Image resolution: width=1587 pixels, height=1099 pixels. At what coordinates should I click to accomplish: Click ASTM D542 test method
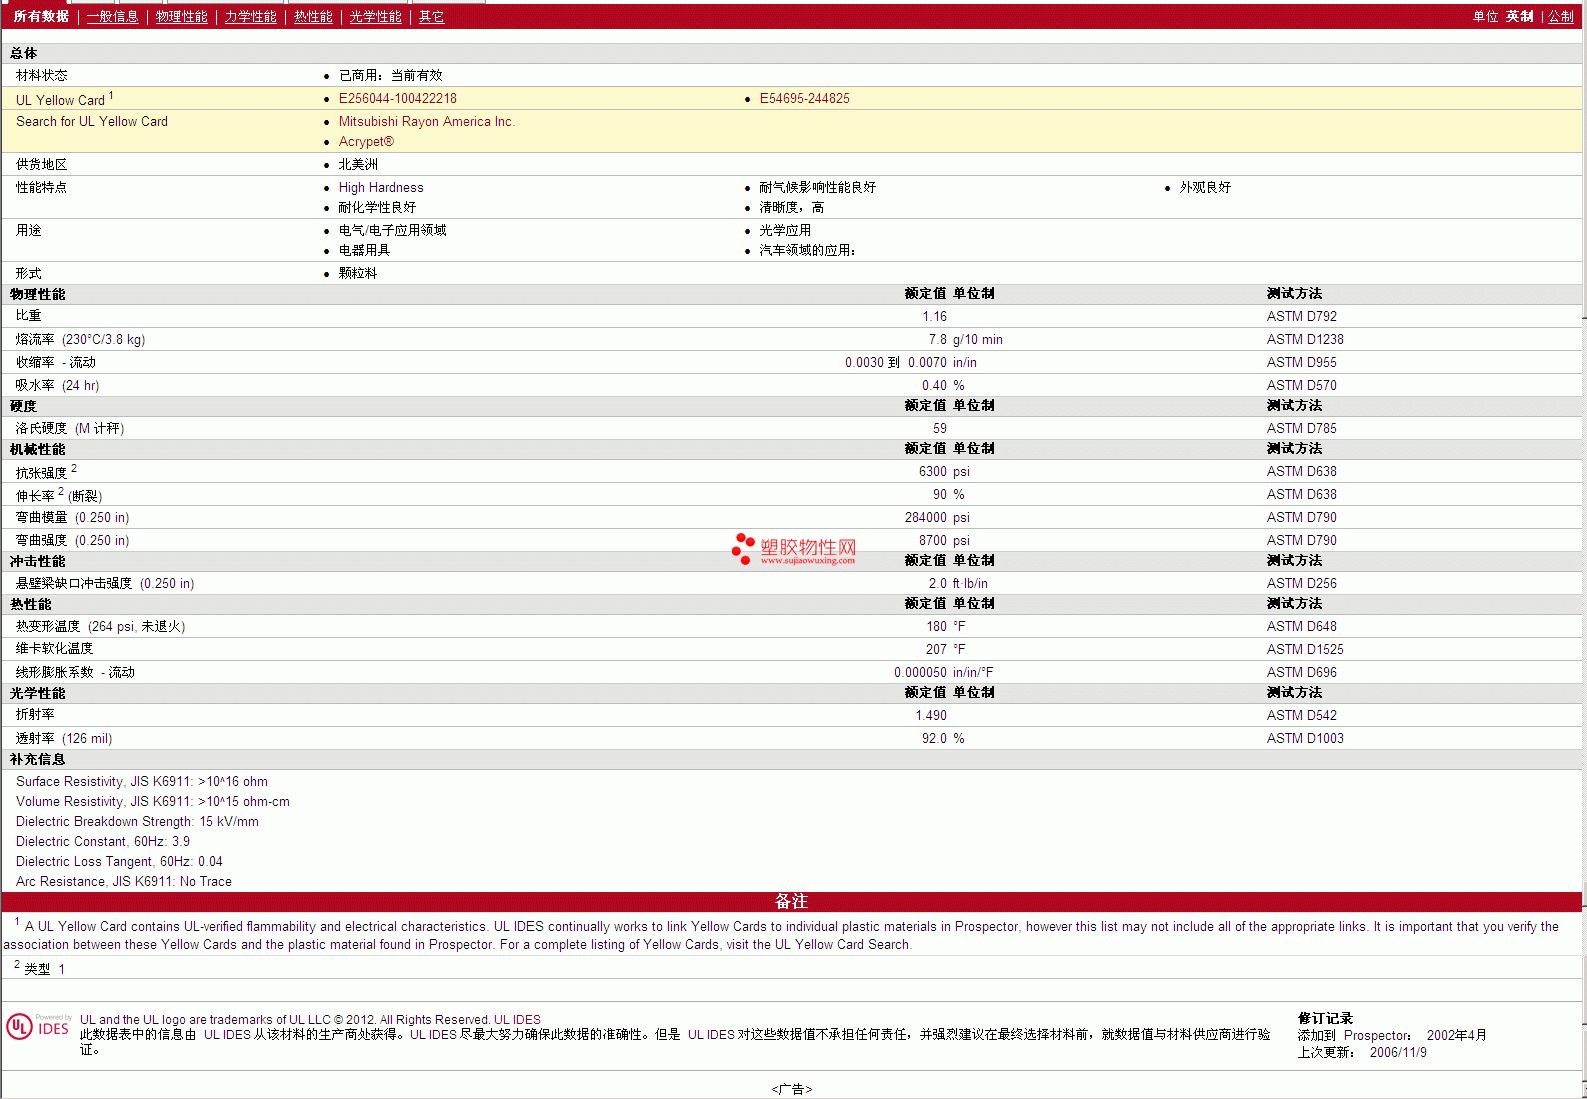coord(1302,716)
